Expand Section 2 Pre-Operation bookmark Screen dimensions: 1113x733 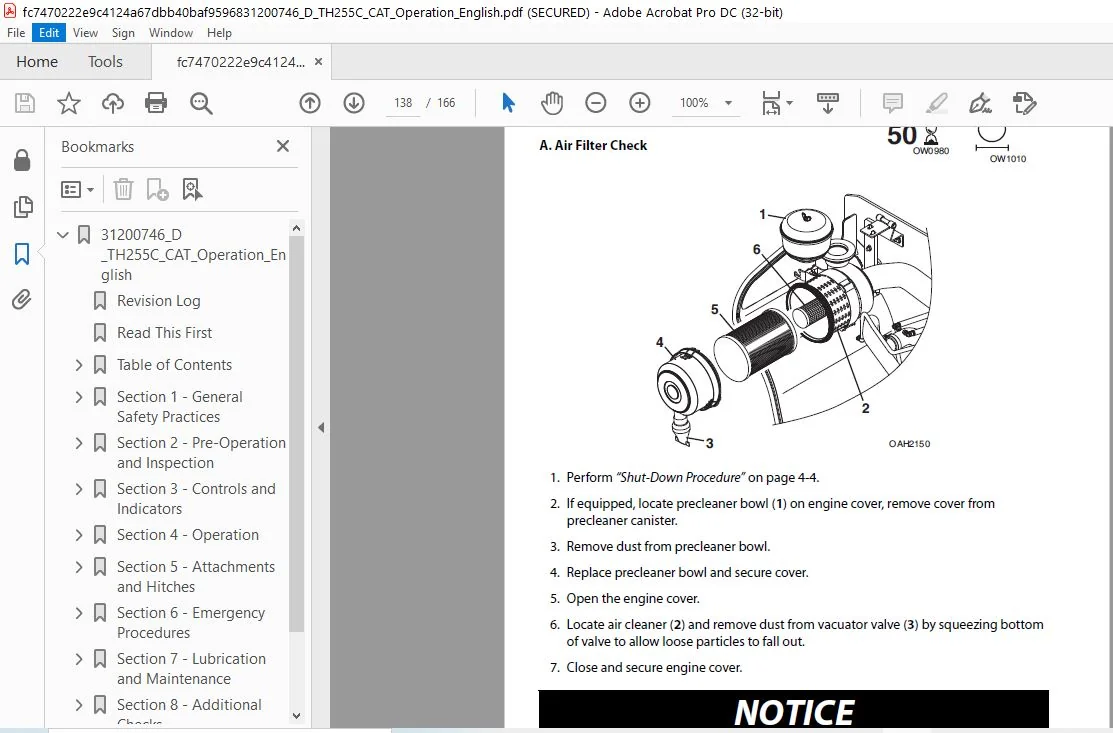pyautogui.click(x=79, y=443)
